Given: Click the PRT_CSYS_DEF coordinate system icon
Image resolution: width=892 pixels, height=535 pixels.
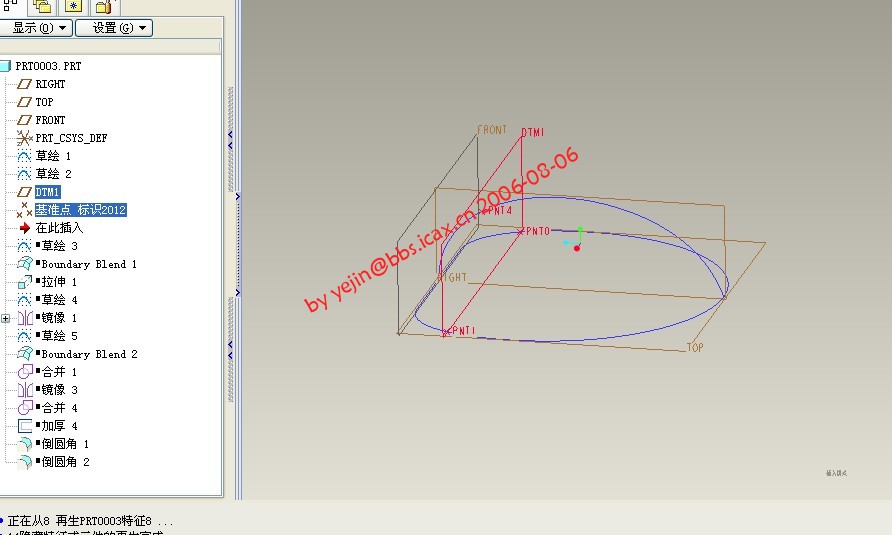Looking at the screenshot, I should (24, 138).
